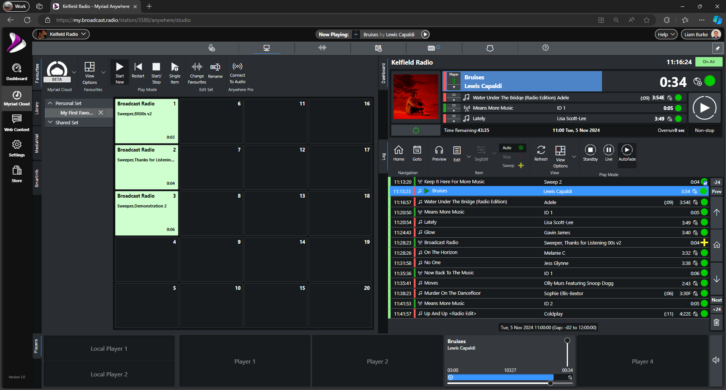Image resolution: width=726 pixels, height=390 pixels.
Task: Select Restart play mode
Action: [138, 70]
